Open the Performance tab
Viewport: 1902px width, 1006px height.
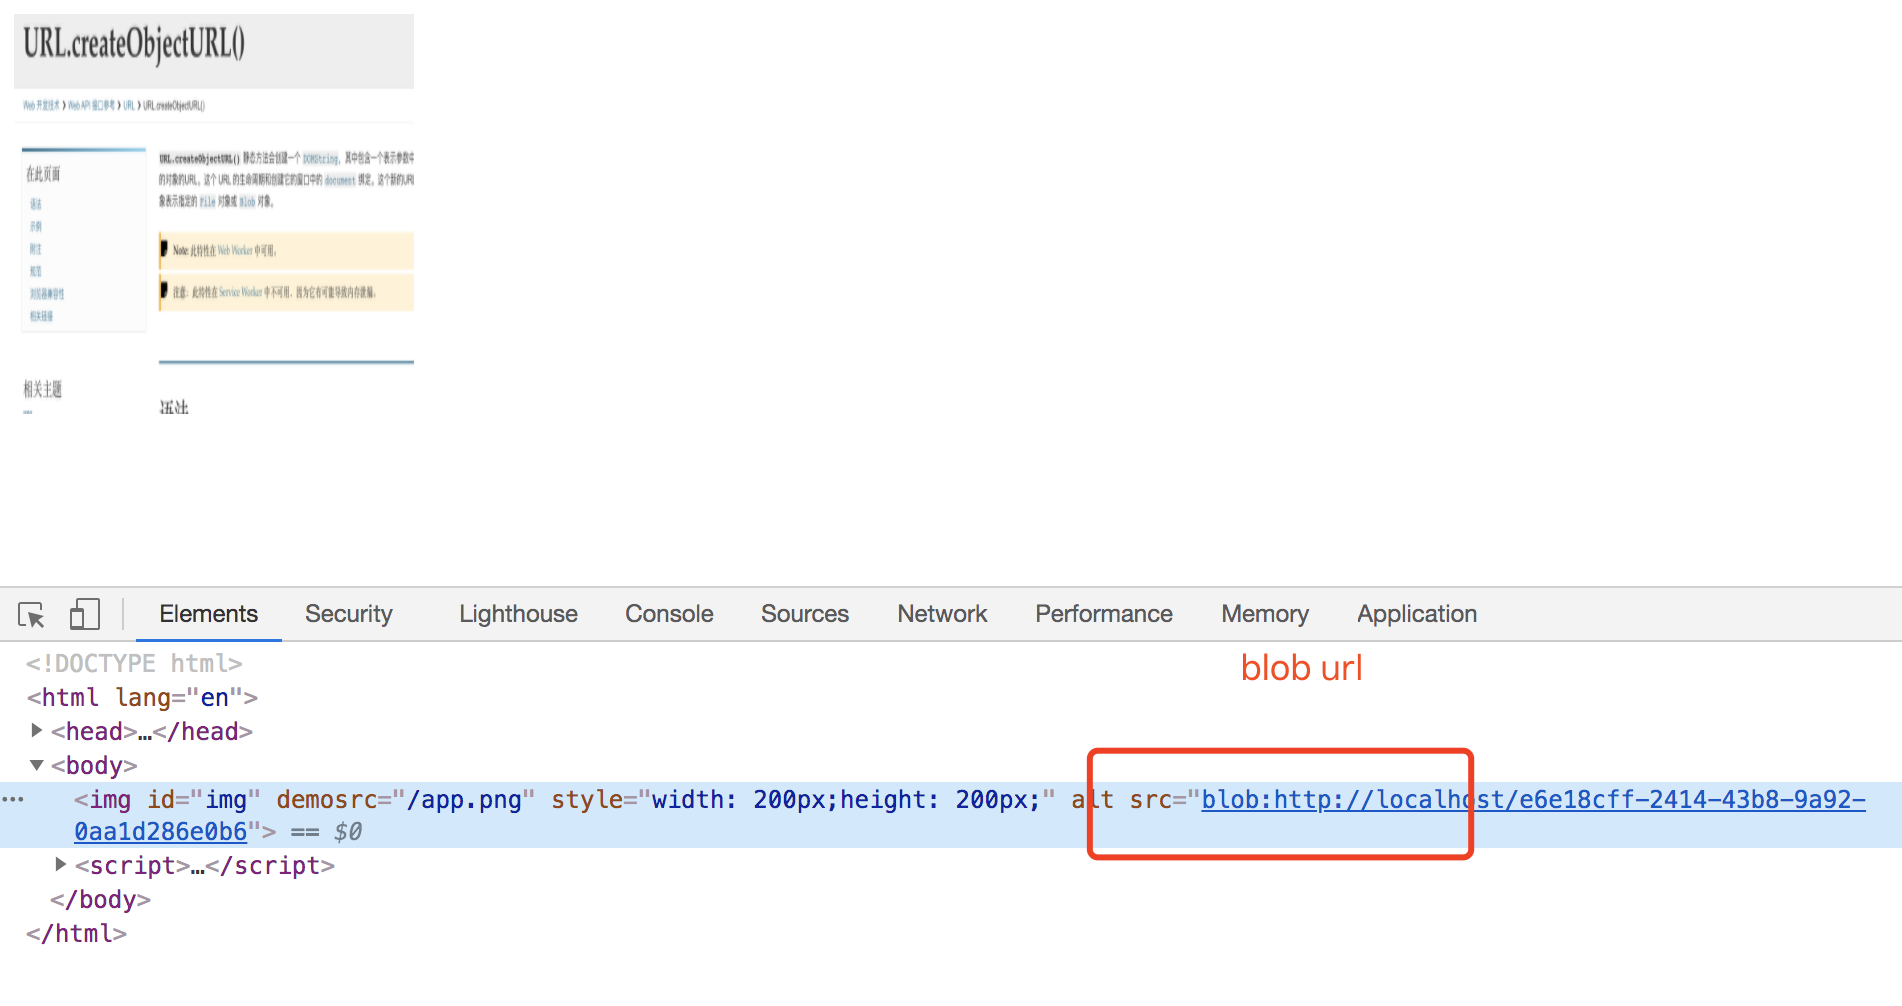tap(1104, 614)
